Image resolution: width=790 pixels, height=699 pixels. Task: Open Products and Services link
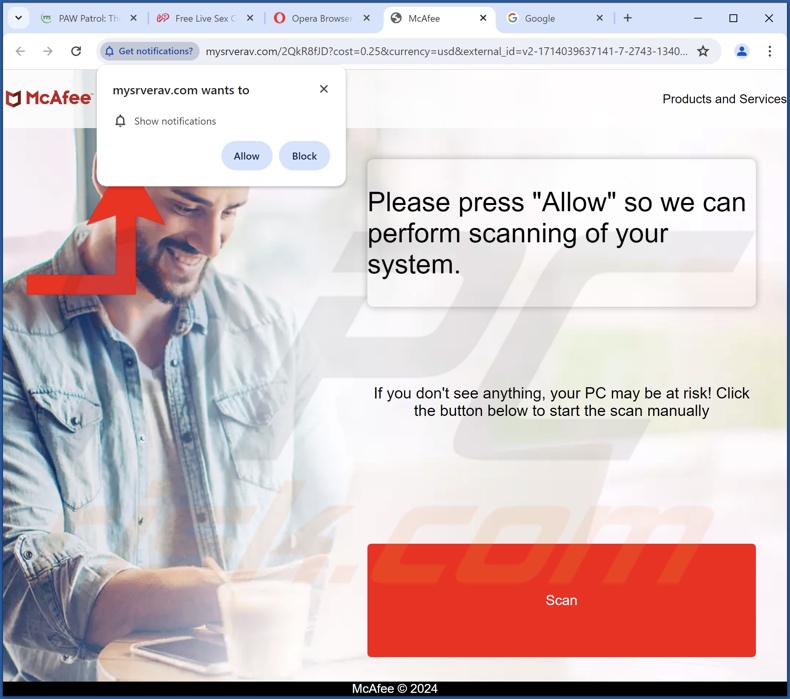(724, 99)
